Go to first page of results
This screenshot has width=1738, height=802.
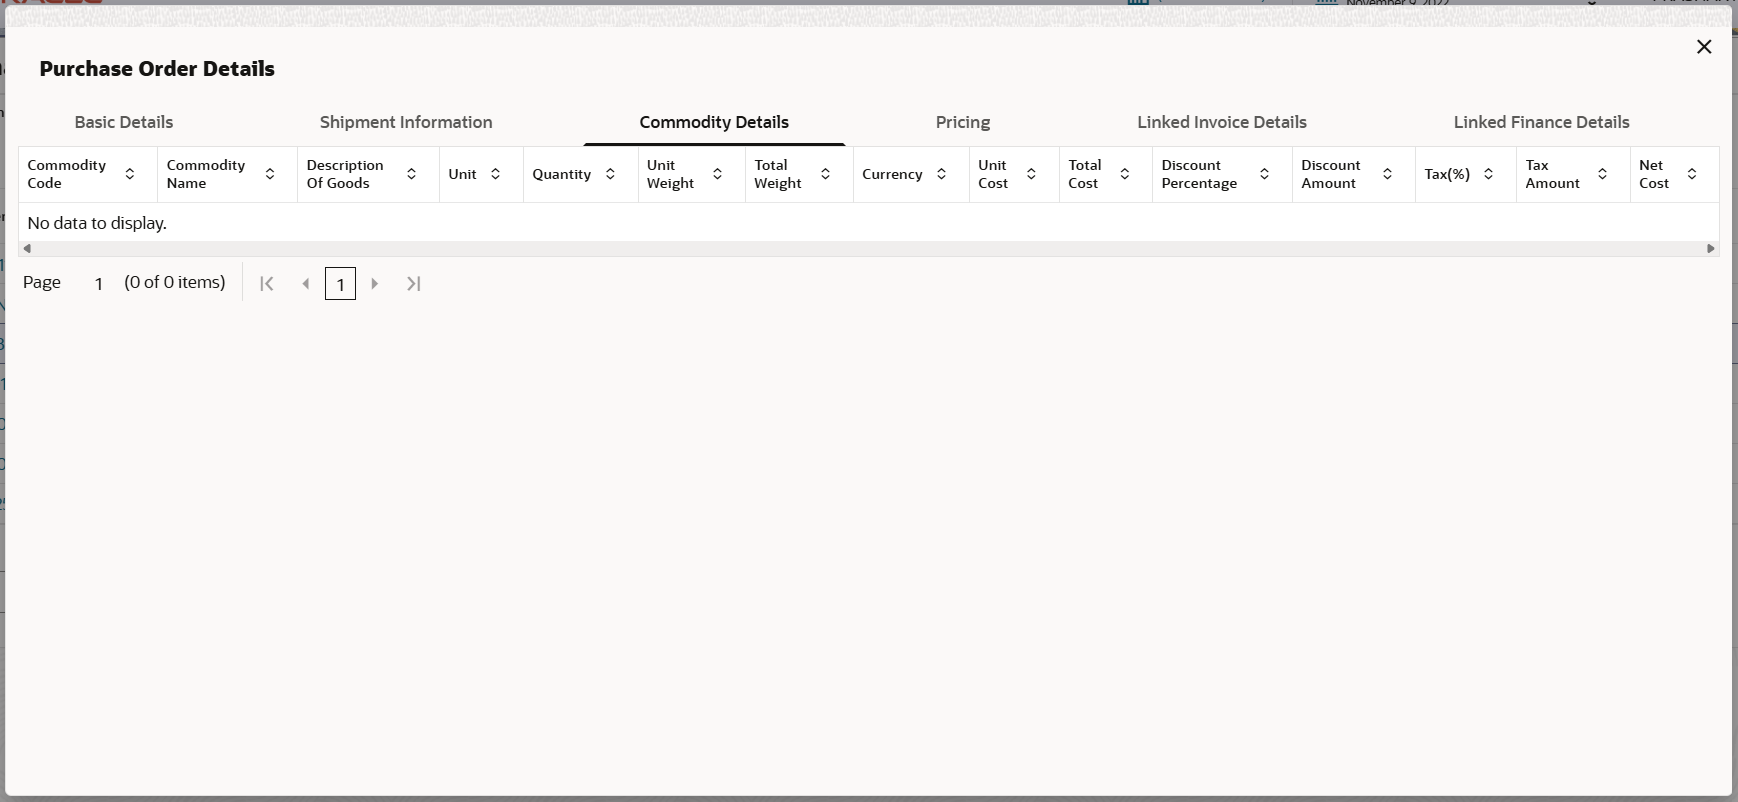(267, 284)
